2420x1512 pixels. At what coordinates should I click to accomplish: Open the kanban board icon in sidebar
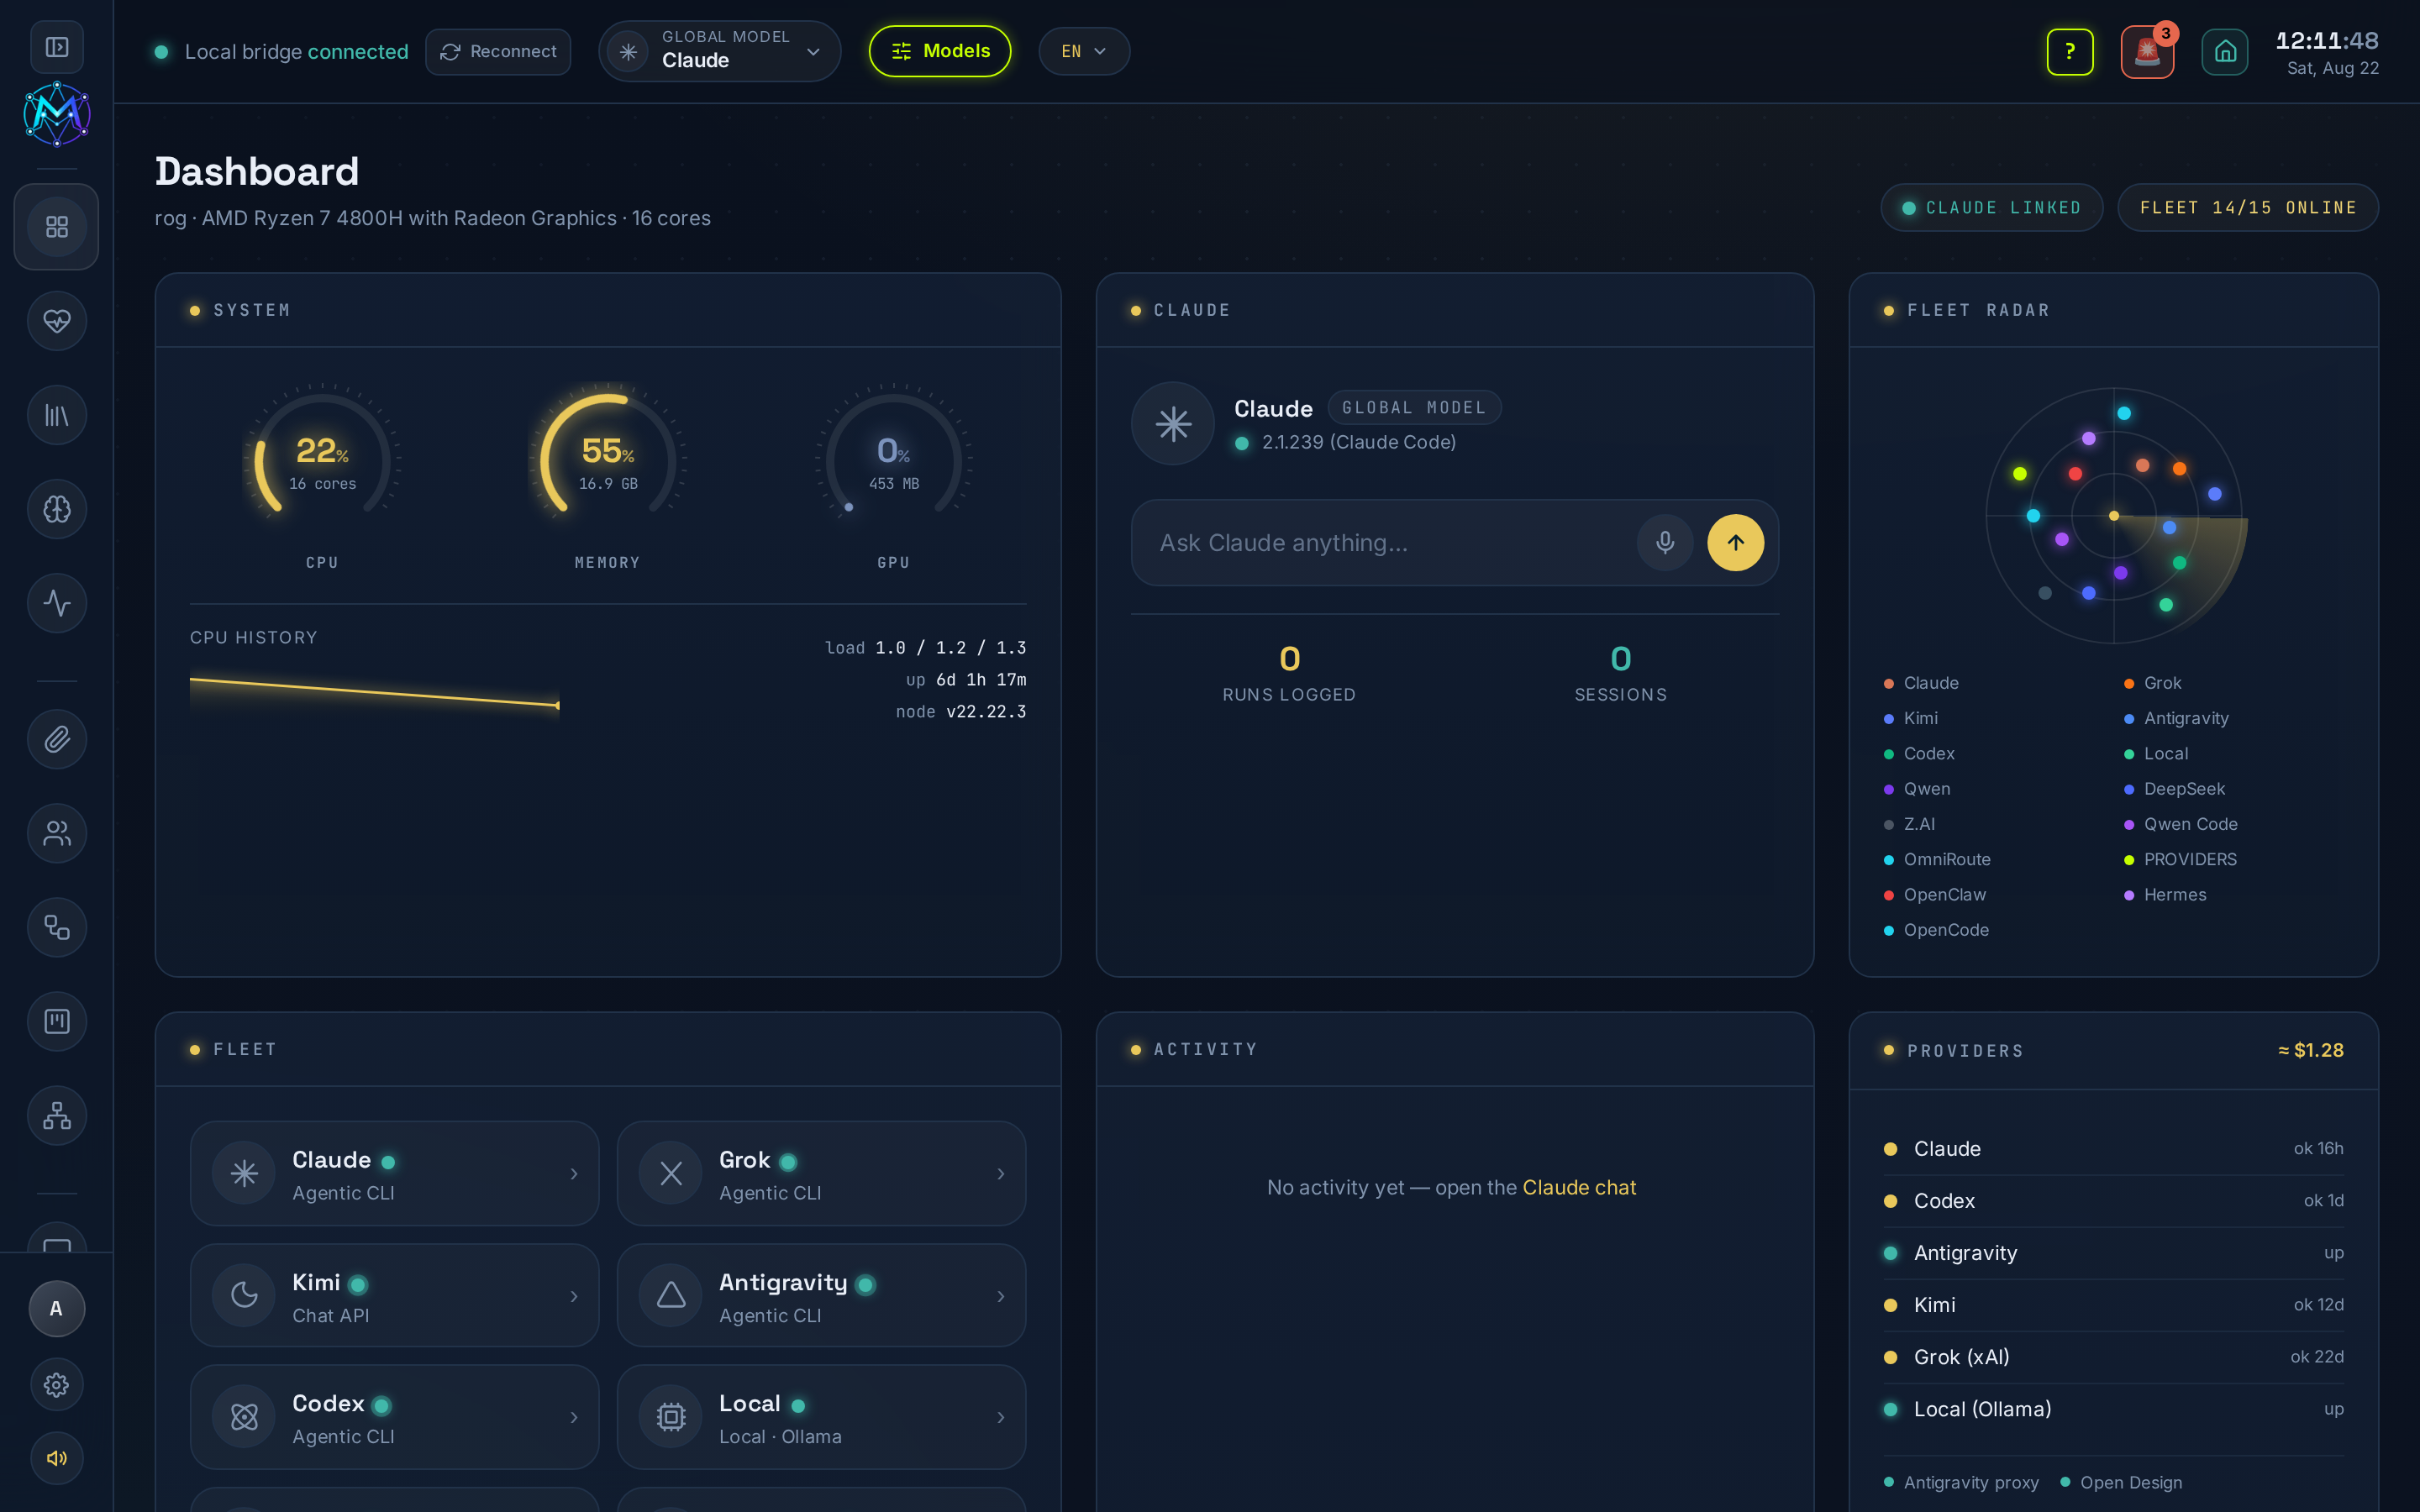(x=57, y=1021)
